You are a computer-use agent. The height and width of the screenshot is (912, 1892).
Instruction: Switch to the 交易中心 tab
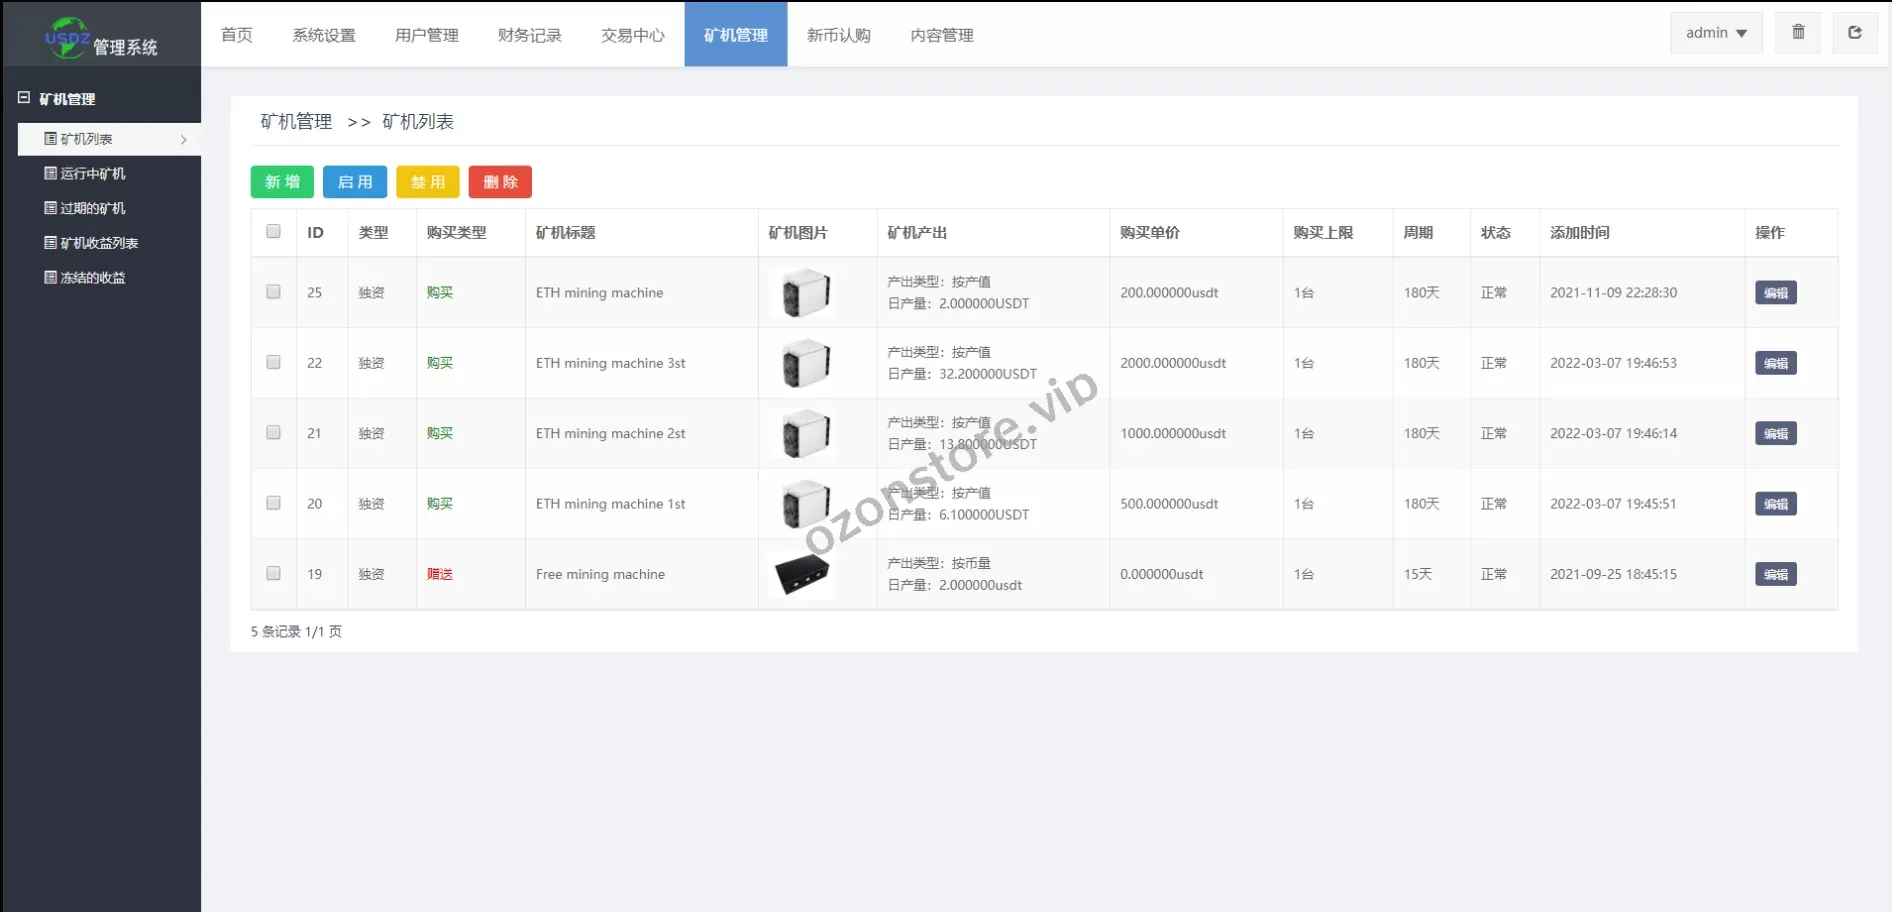631,35
